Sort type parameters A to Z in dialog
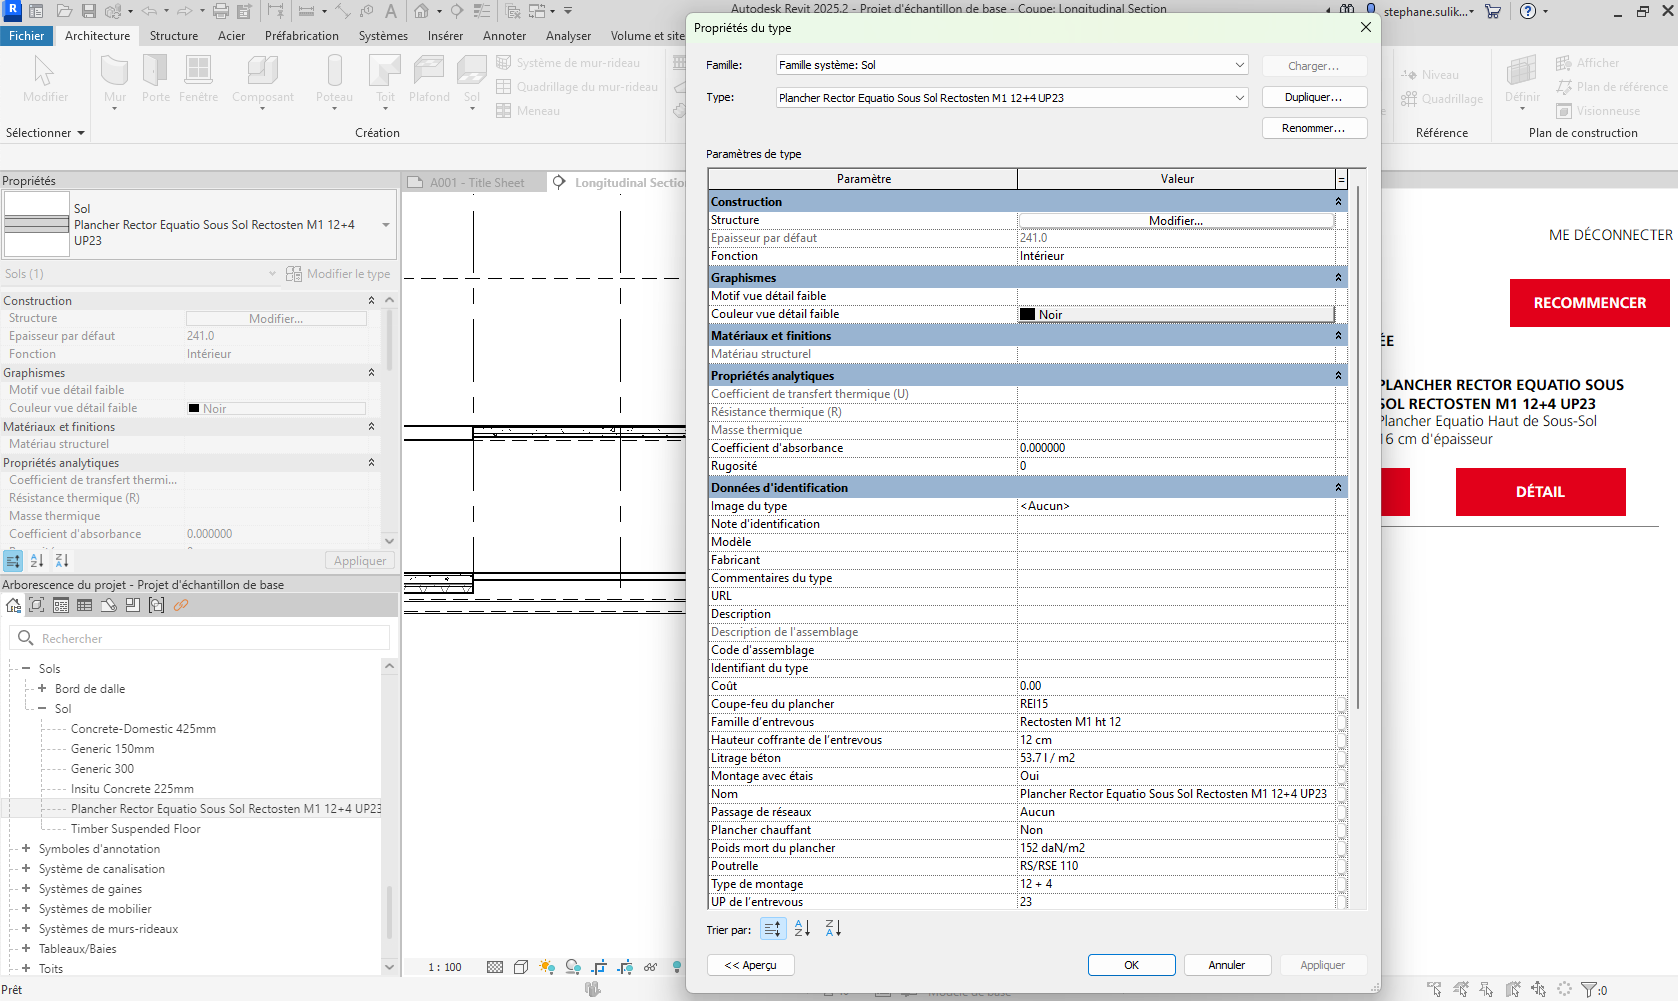This screenshot has width=1678, height=1001. (x=802, y=929)
